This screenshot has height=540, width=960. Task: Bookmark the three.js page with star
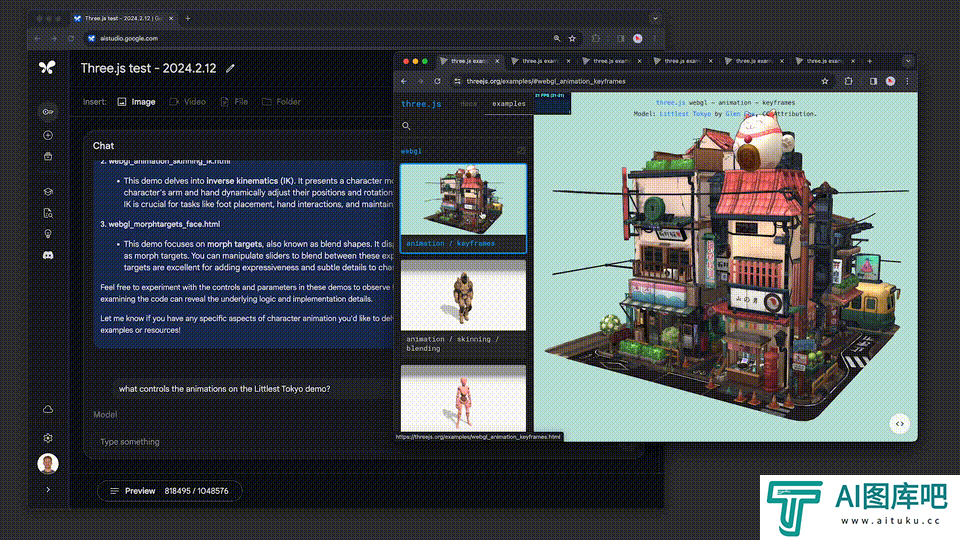point(825,81)
